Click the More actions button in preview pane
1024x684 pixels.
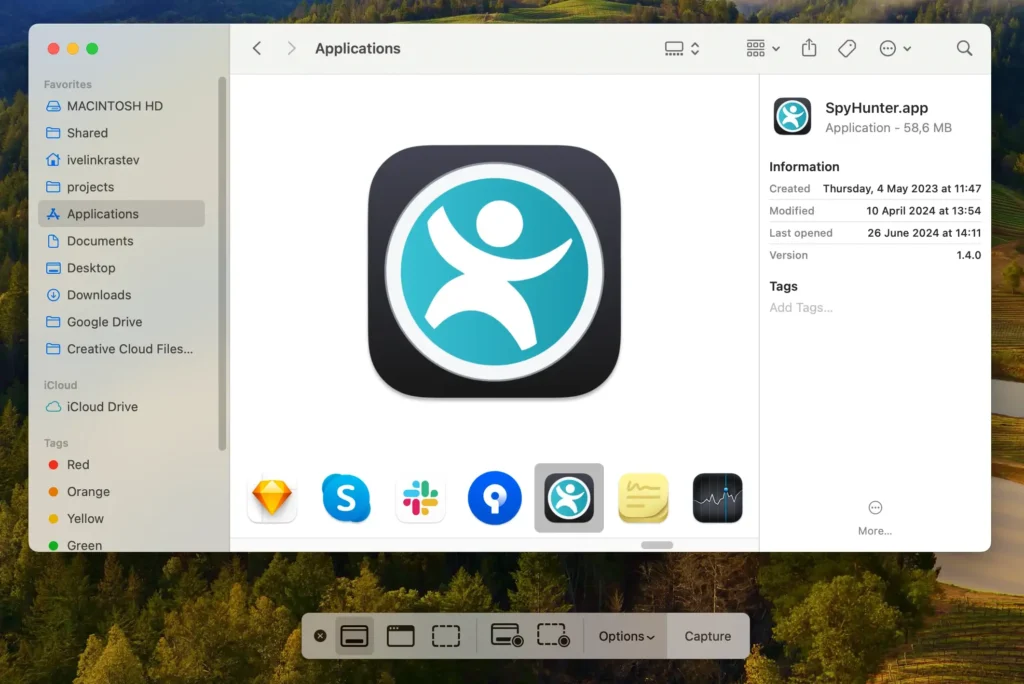pos(874,517)
